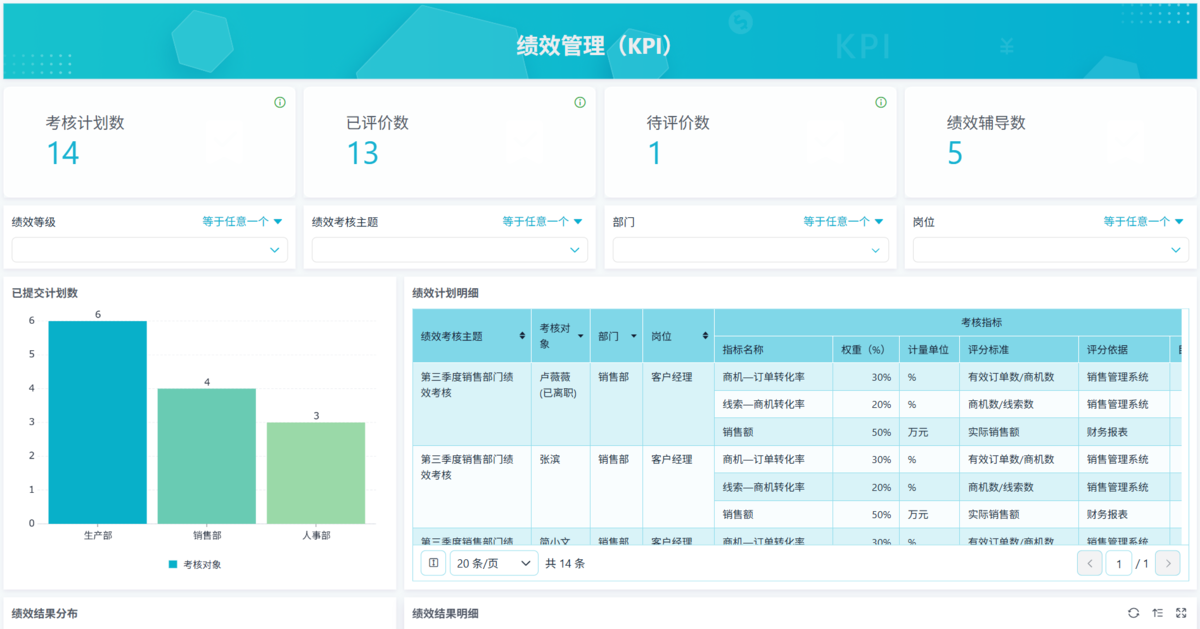Refresh the 绩效结果明细 panel
Screen dimensions: 1200x629
[1133, 613]
